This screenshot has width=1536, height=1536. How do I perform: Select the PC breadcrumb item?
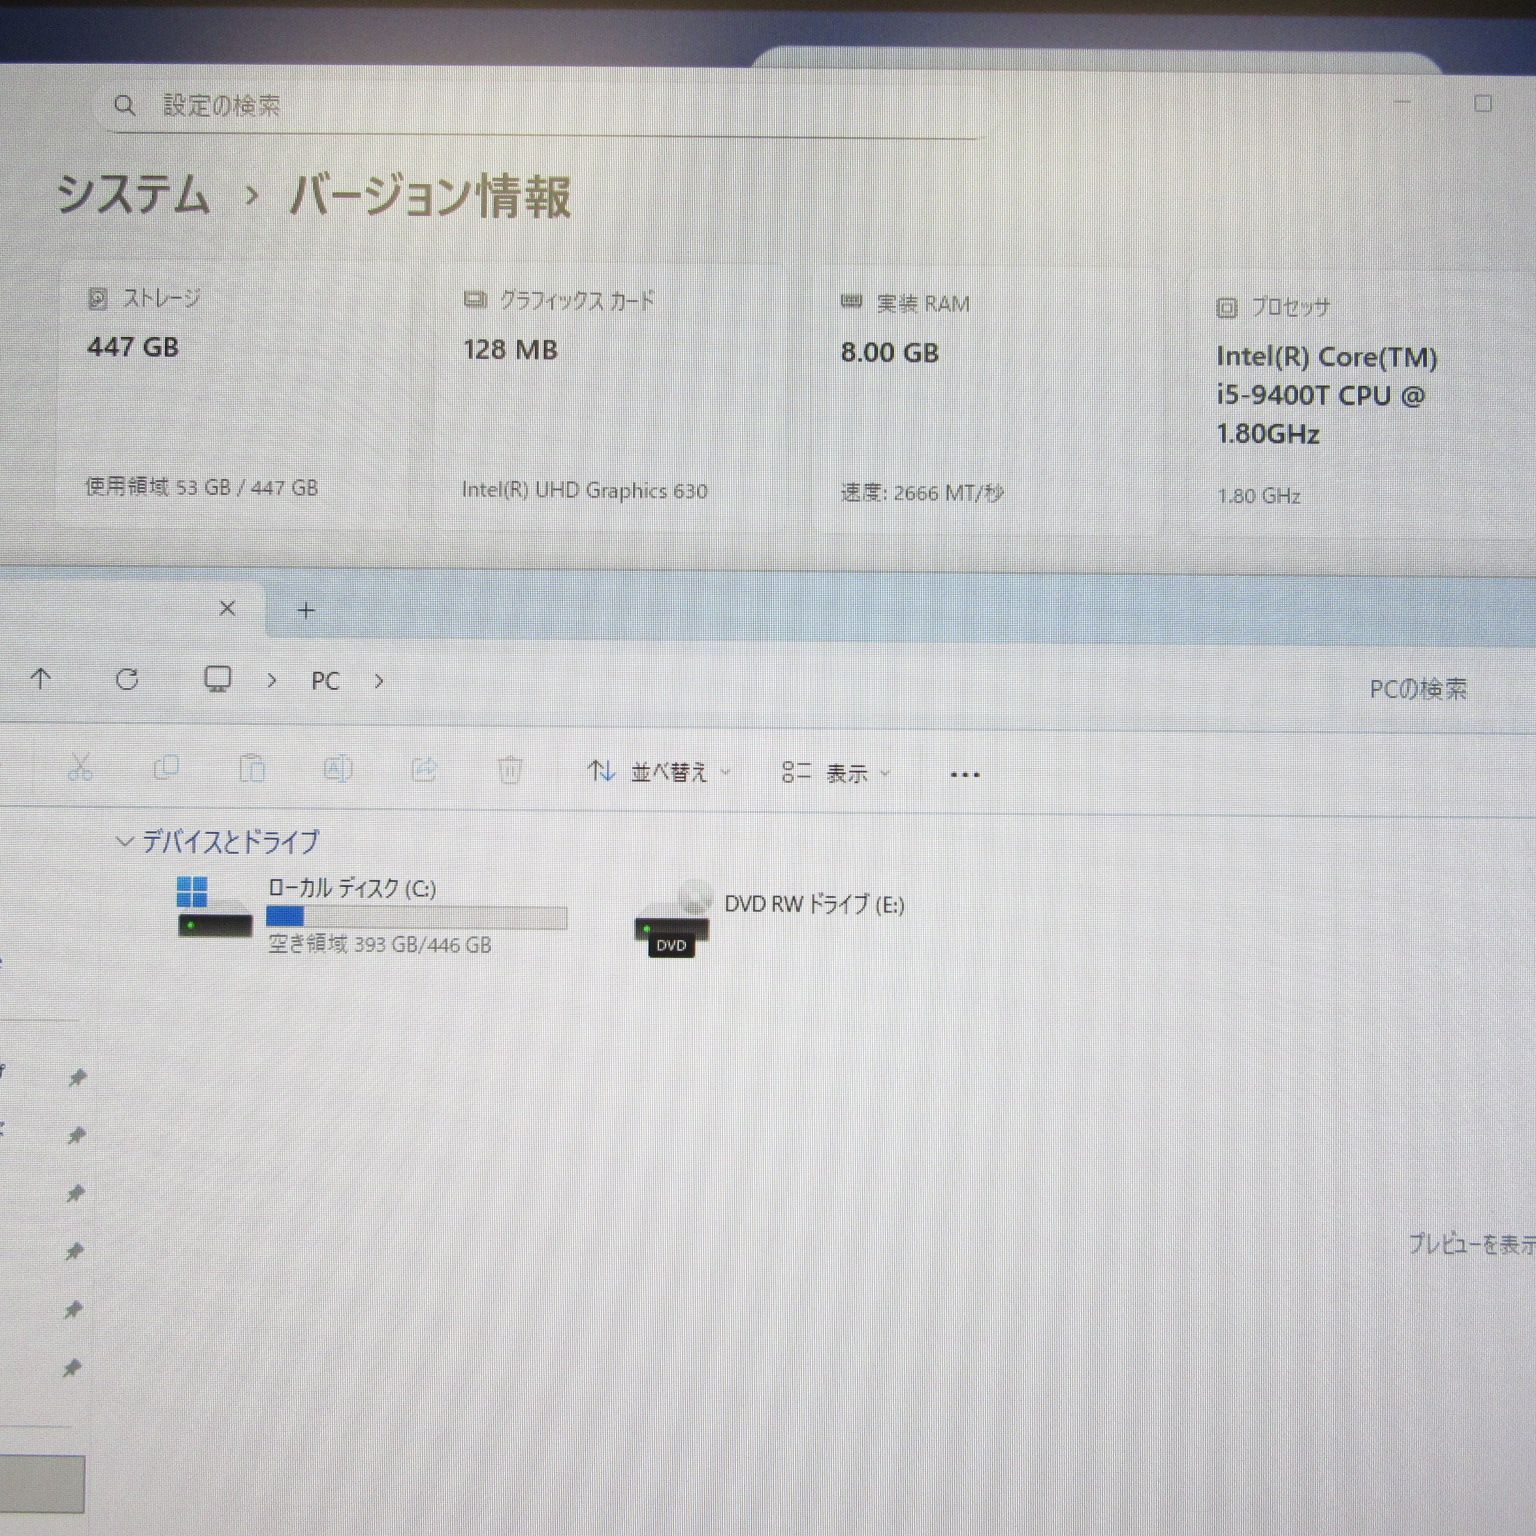click(324, 681)
